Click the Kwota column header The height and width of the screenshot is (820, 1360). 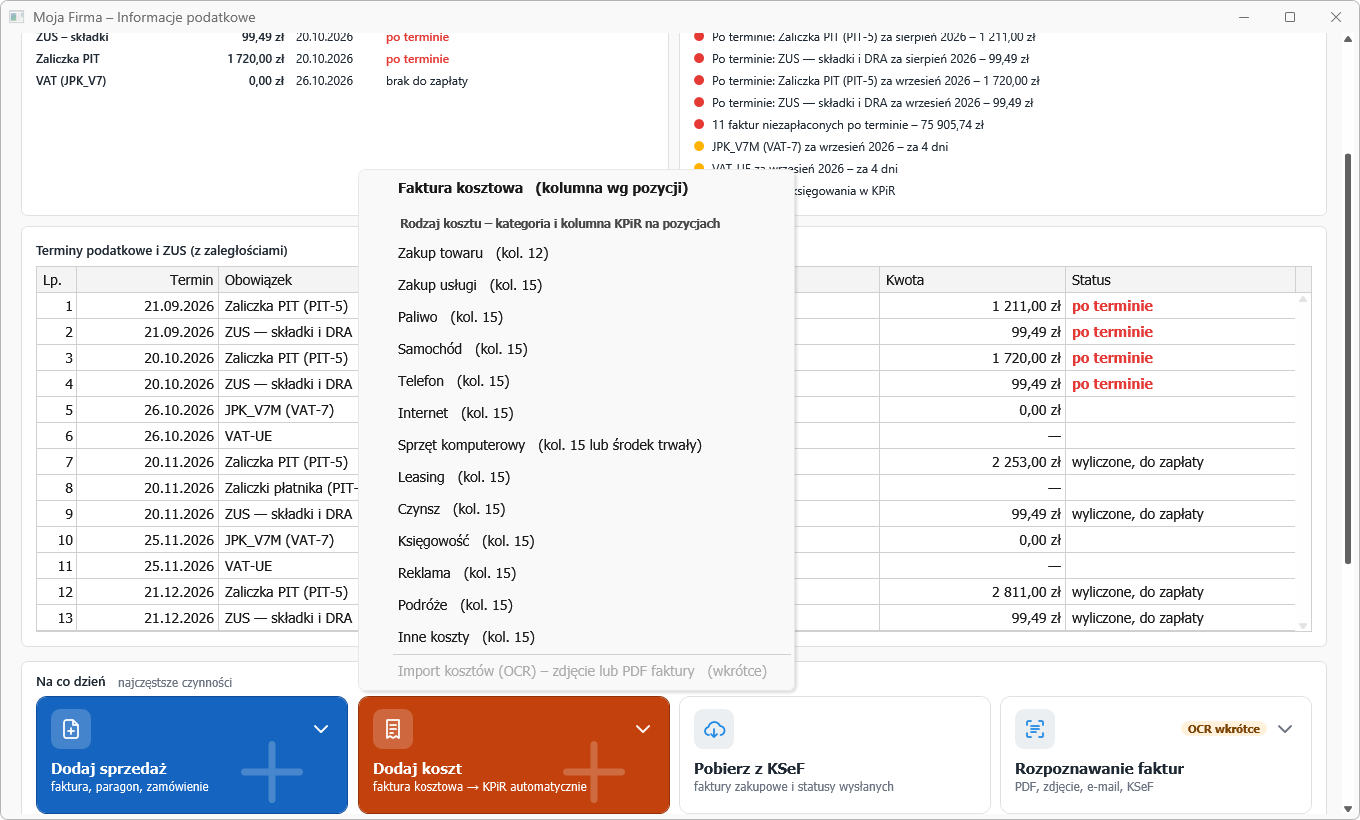click(972, 280)
